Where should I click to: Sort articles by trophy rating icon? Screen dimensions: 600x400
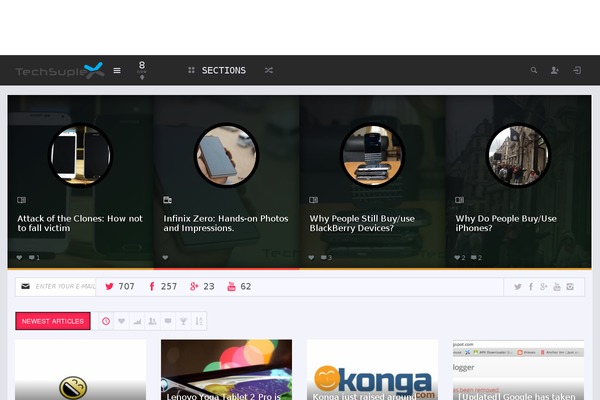coord(183,321)
